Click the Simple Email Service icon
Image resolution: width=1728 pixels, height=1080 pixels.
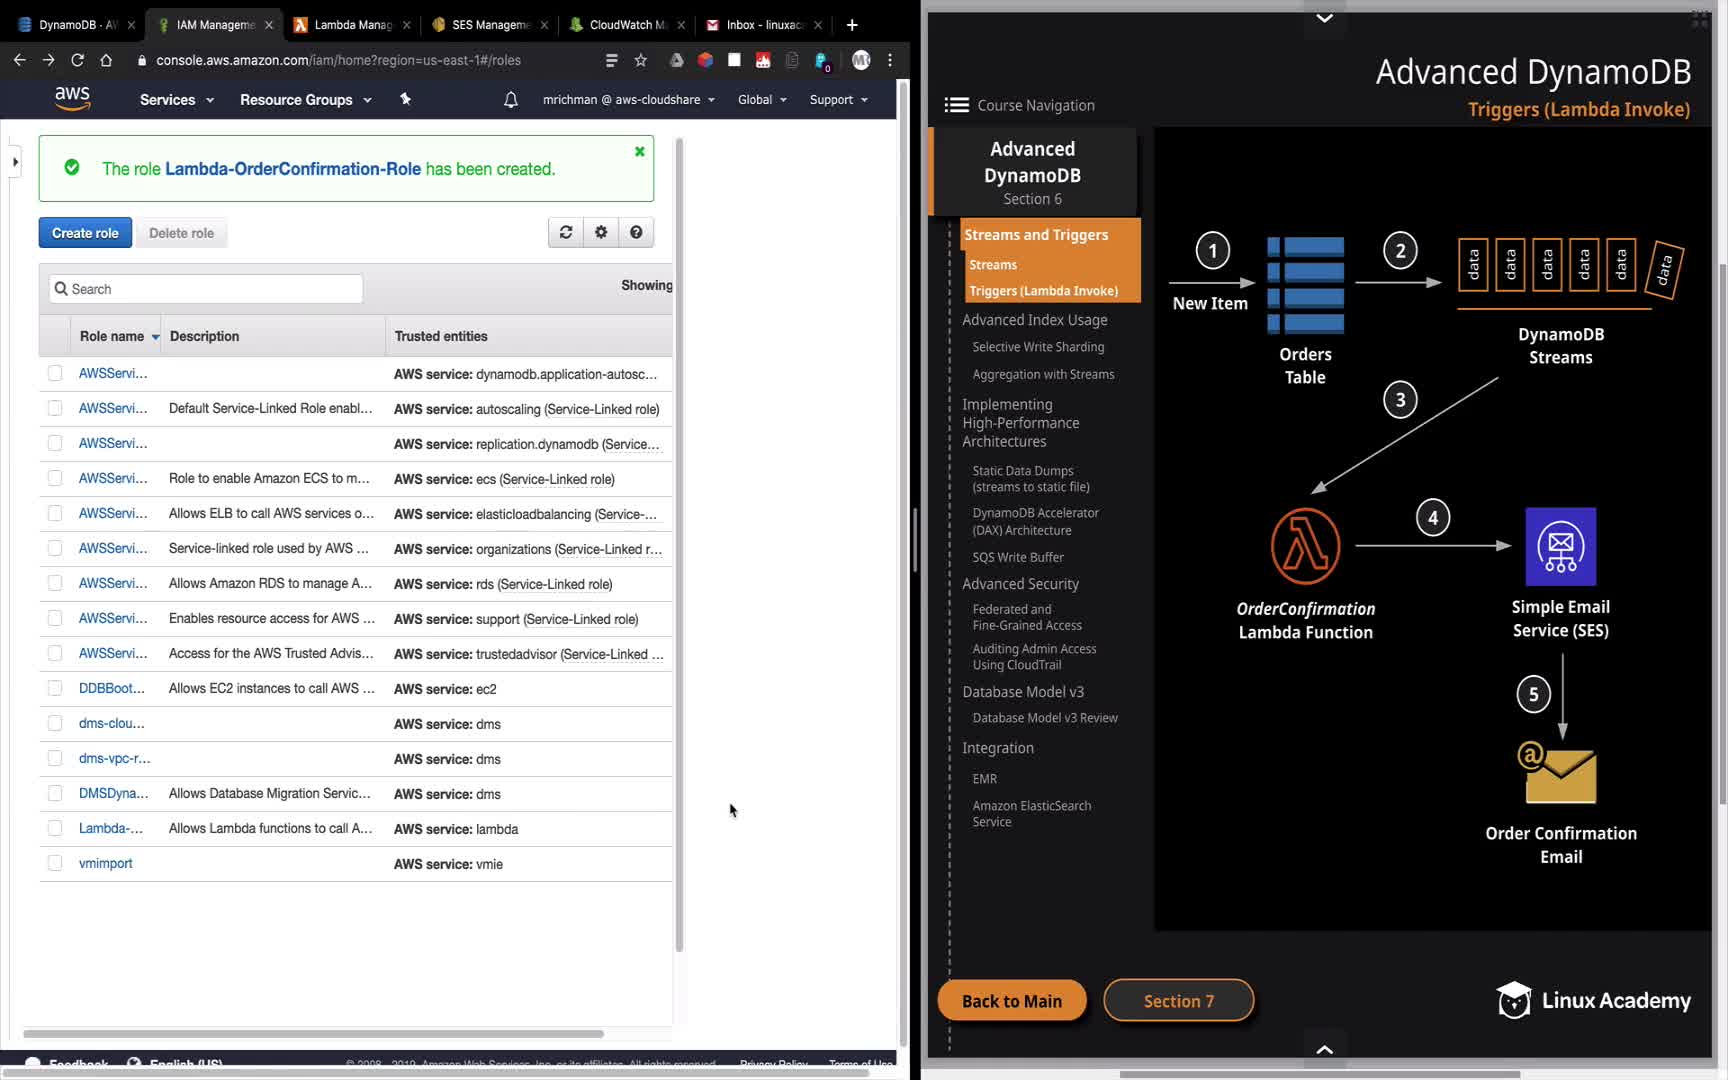coord(1560,546)
